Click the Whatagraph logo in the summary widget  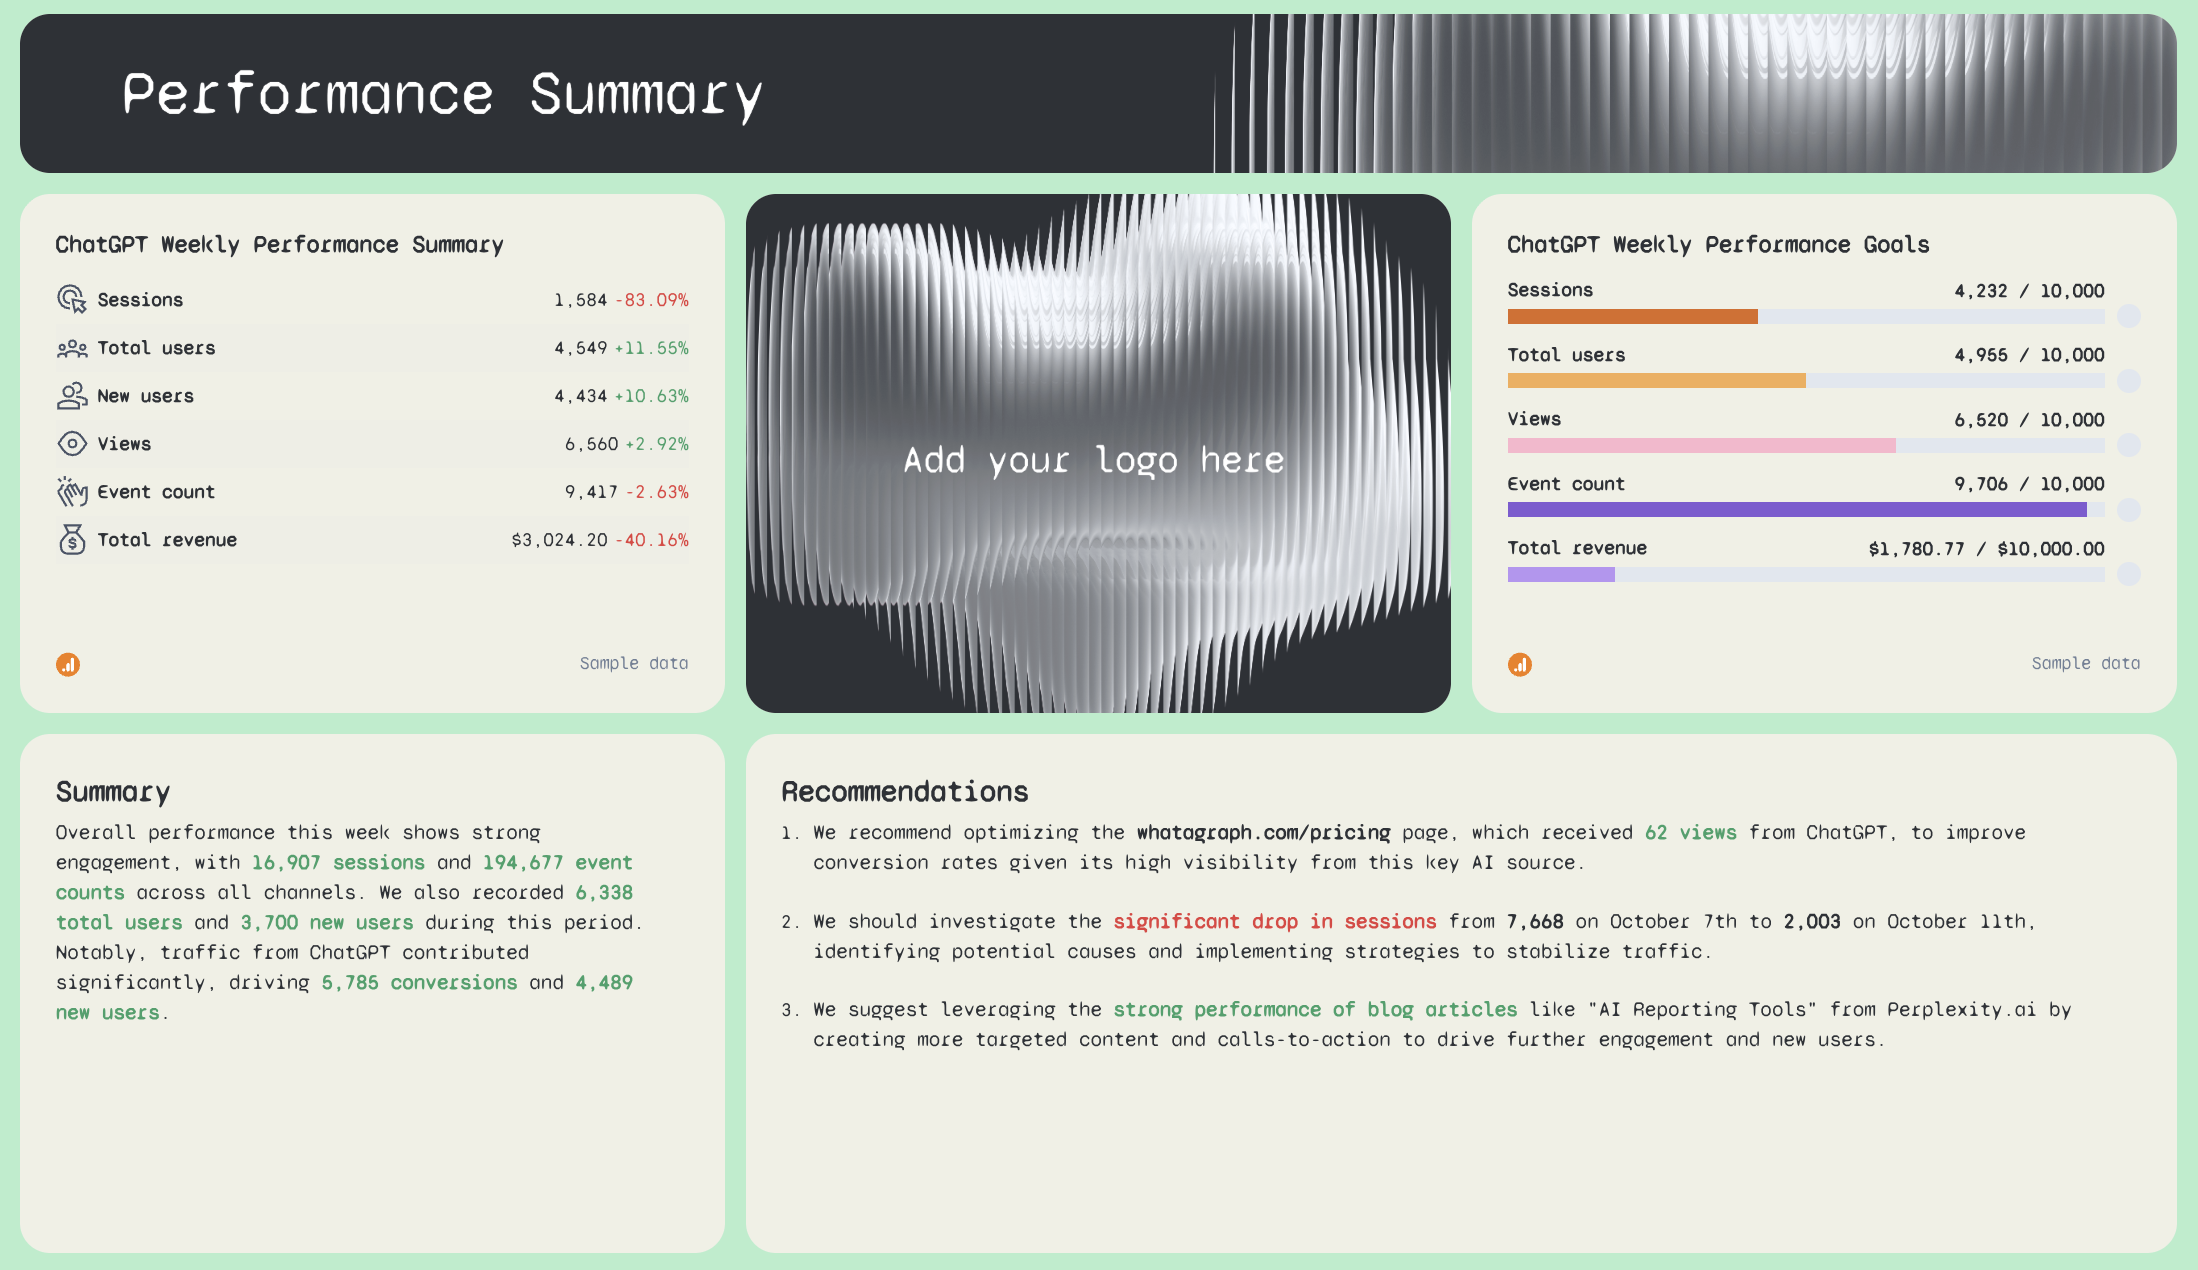(x=68, y=663)
